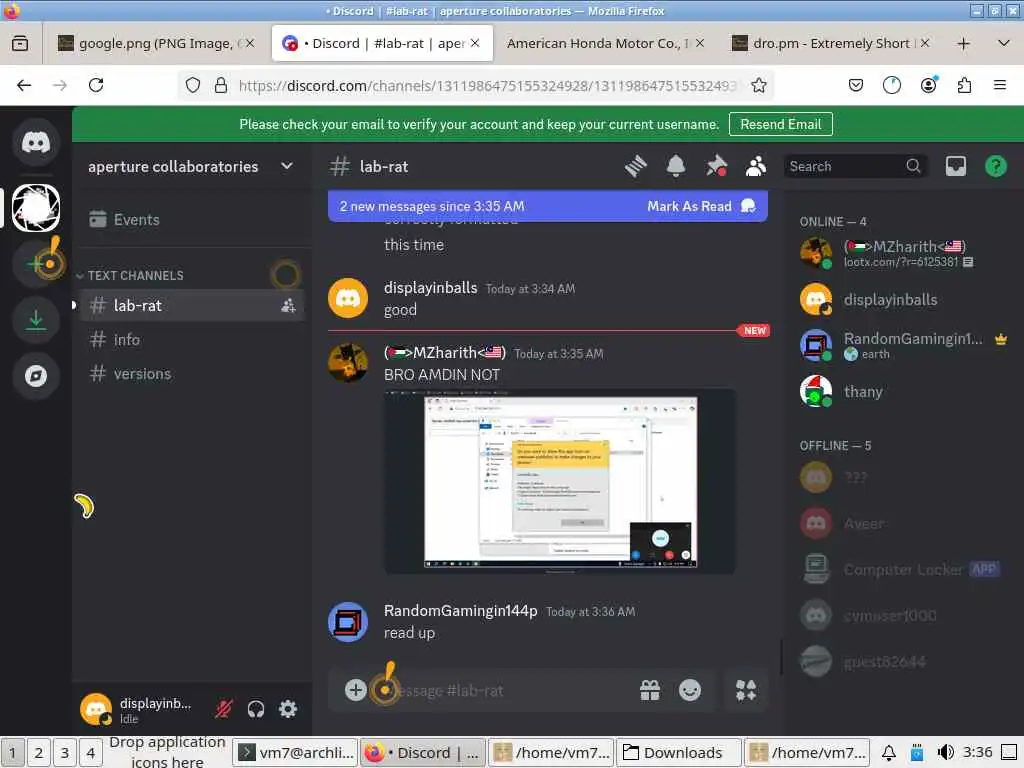The width and height of the screenshot is (1024, 768).
Task: Open the Firefox View icon
Action: [20, 44]
